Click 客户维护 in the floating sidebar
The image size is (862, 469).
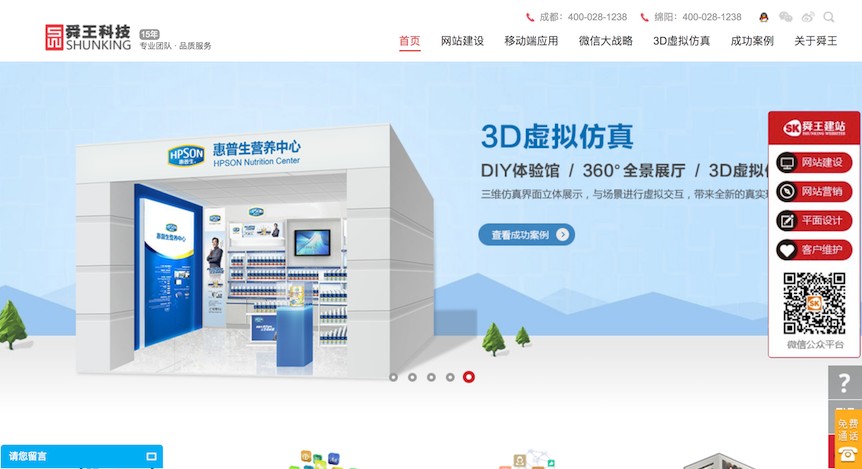814,250
